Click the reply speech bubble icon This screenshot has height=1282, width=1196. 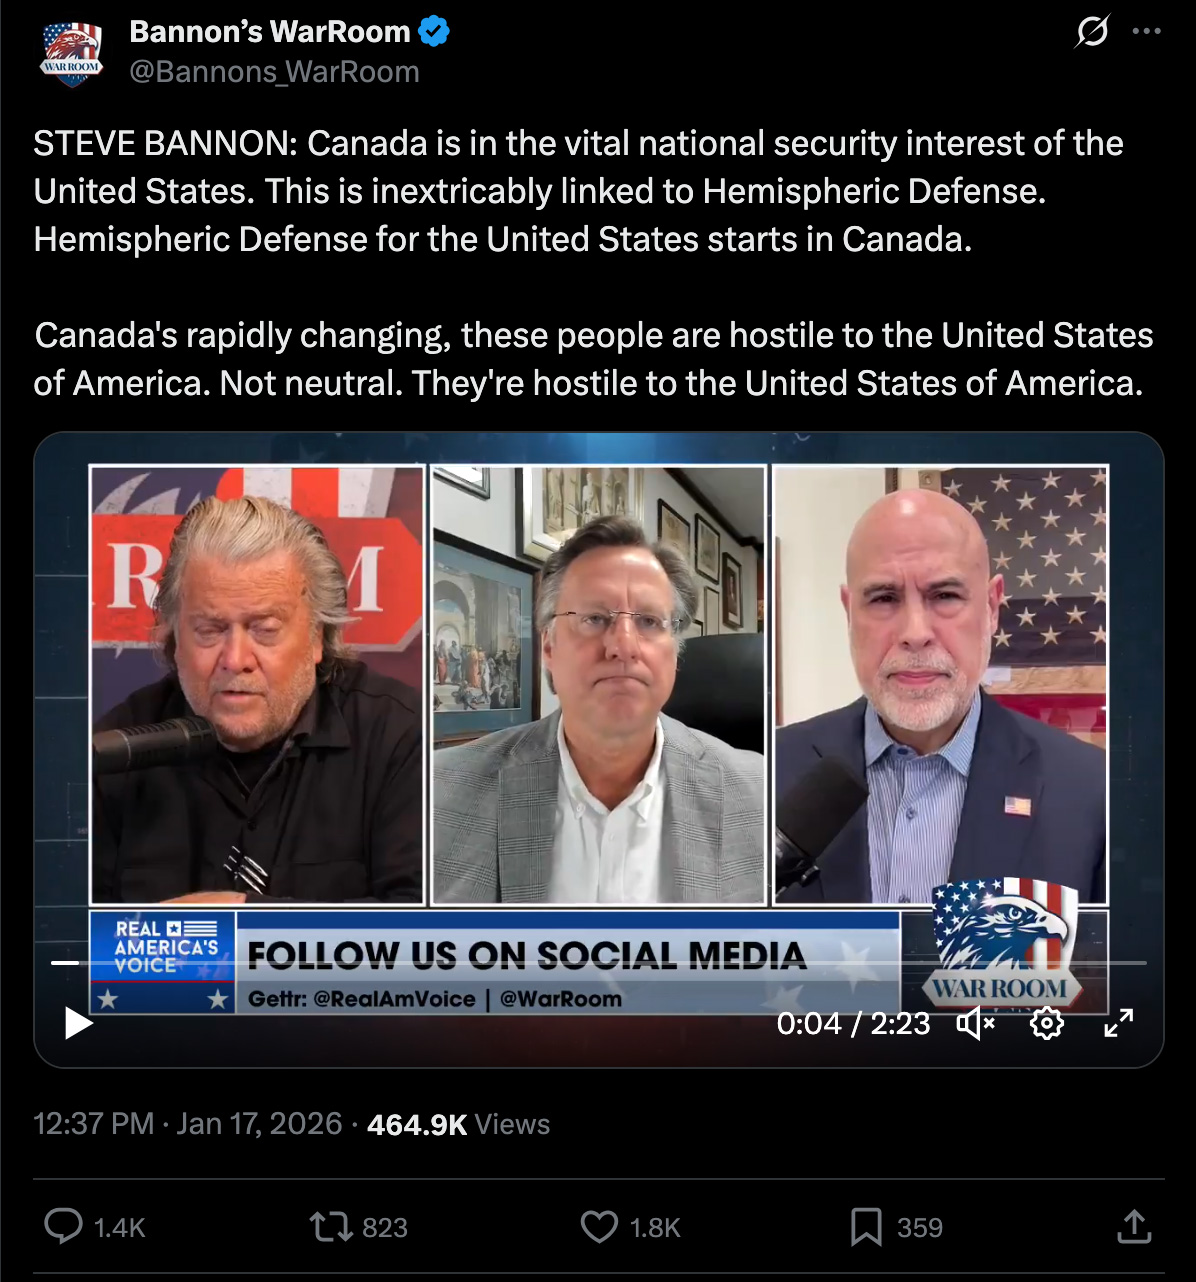[x=64, y=1226]
